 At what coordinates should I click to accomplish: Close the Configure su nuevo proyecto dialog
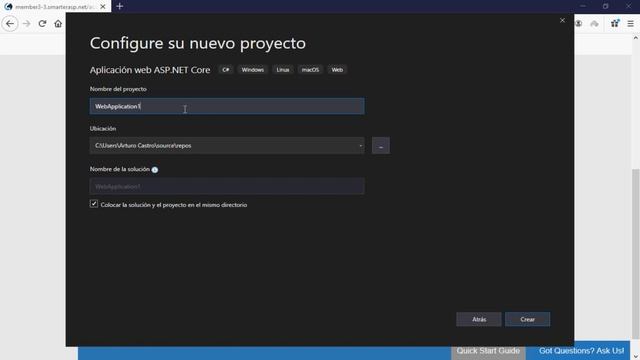tap(562, 20)
